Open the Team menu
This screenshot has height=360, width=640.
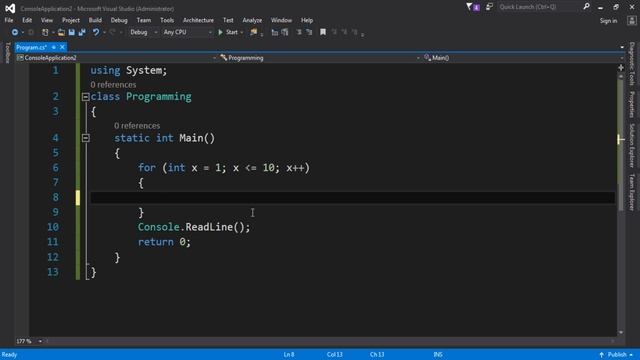point(144,20)
